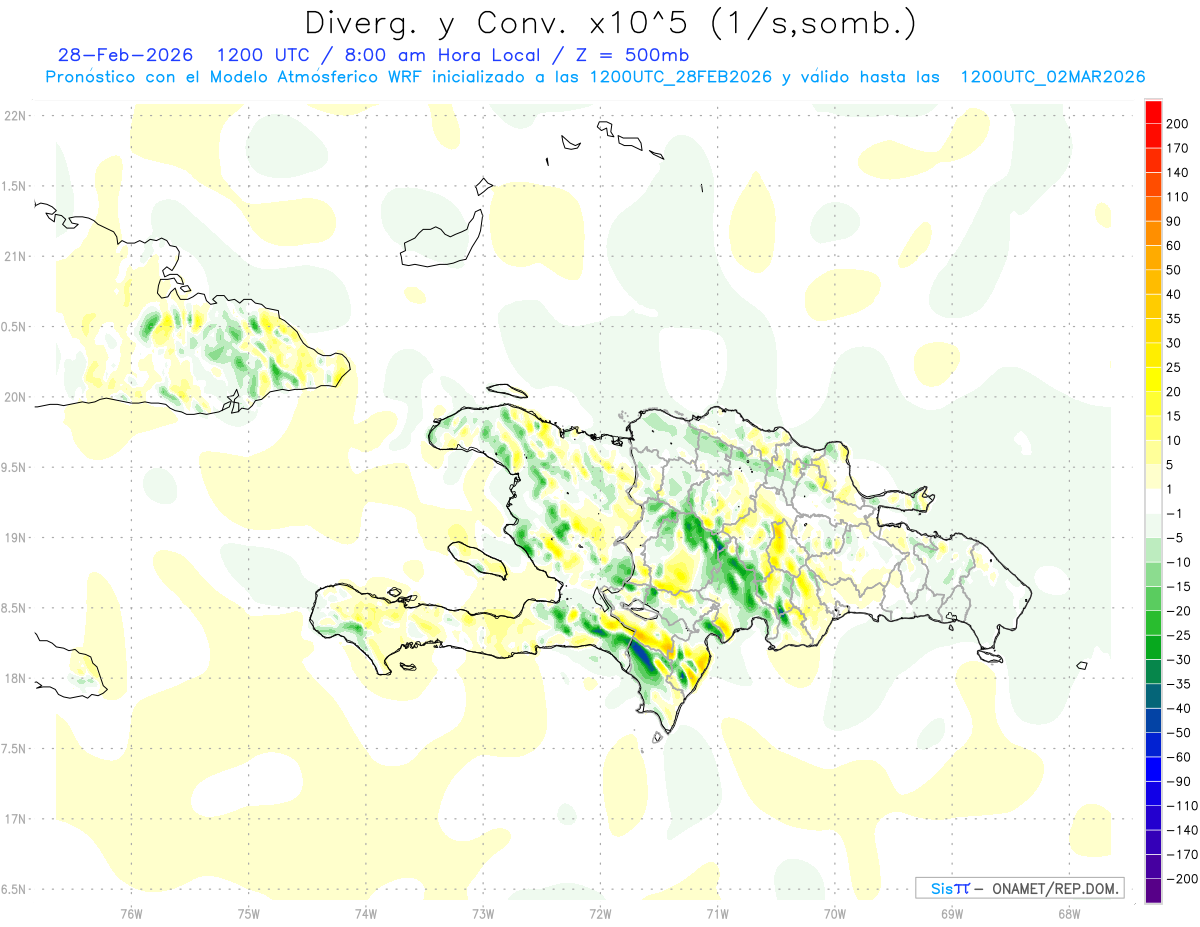The width and height of the screenshot is (1200, 927).
Task: Click the longitude label '76W'
Action: [x=131, y=914]
